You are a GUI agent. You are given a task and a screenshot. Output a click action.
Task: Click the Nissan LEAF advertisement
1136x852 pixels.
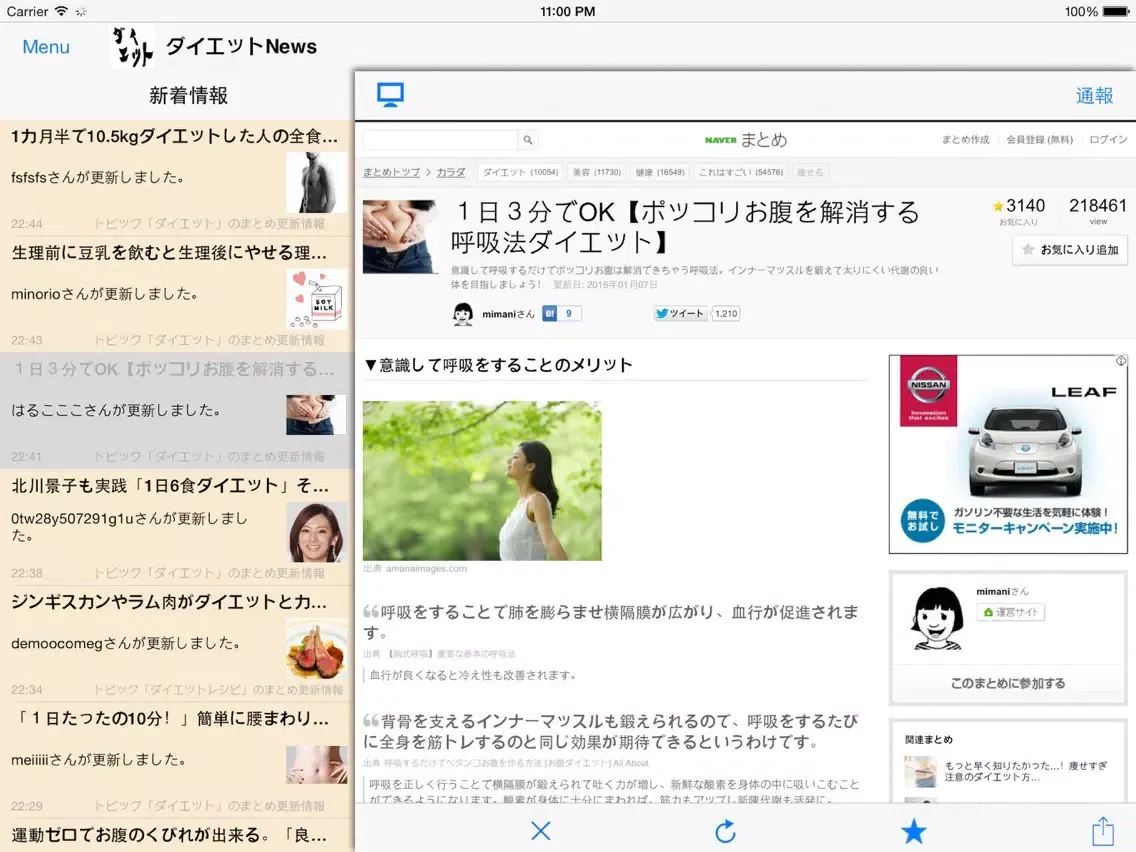(1008, 454)
